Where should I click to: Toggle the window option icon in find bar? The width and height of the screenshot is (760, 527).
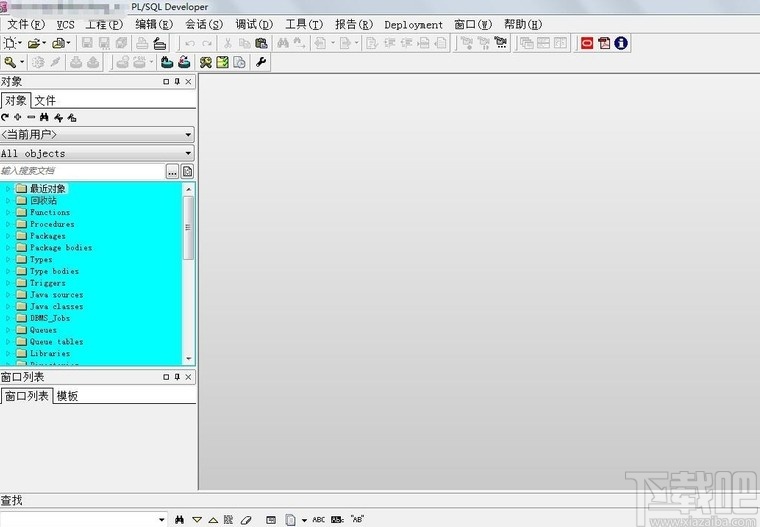pyautogui.click(x=271, y=520)
